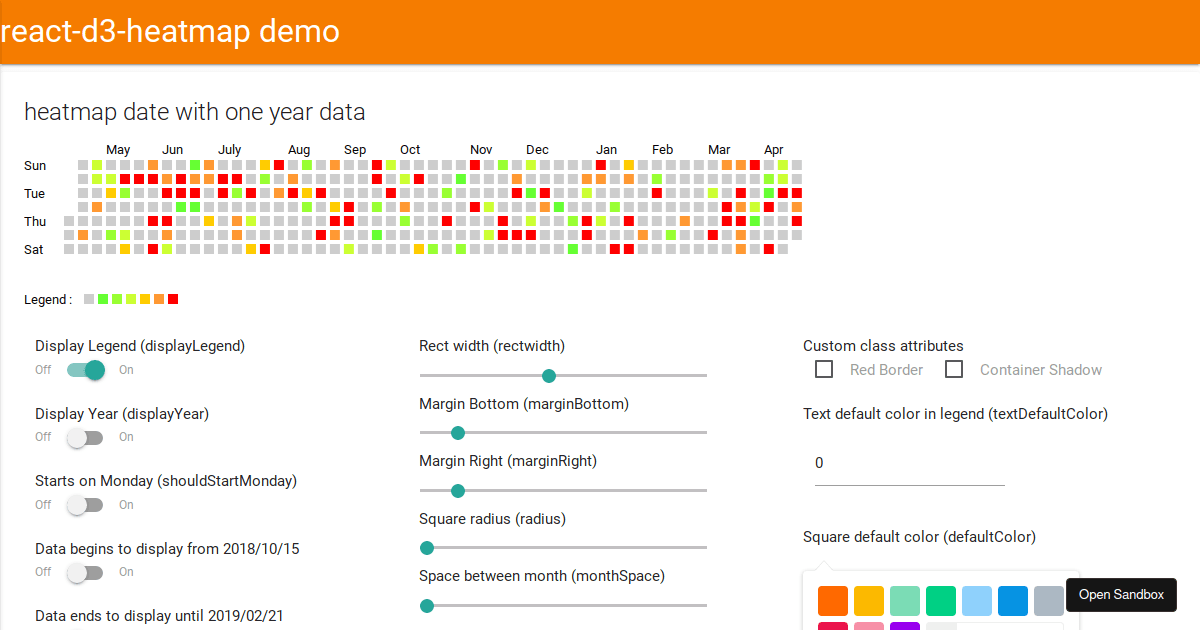Click the Open Sandbox button

[x=1121, y=594]
